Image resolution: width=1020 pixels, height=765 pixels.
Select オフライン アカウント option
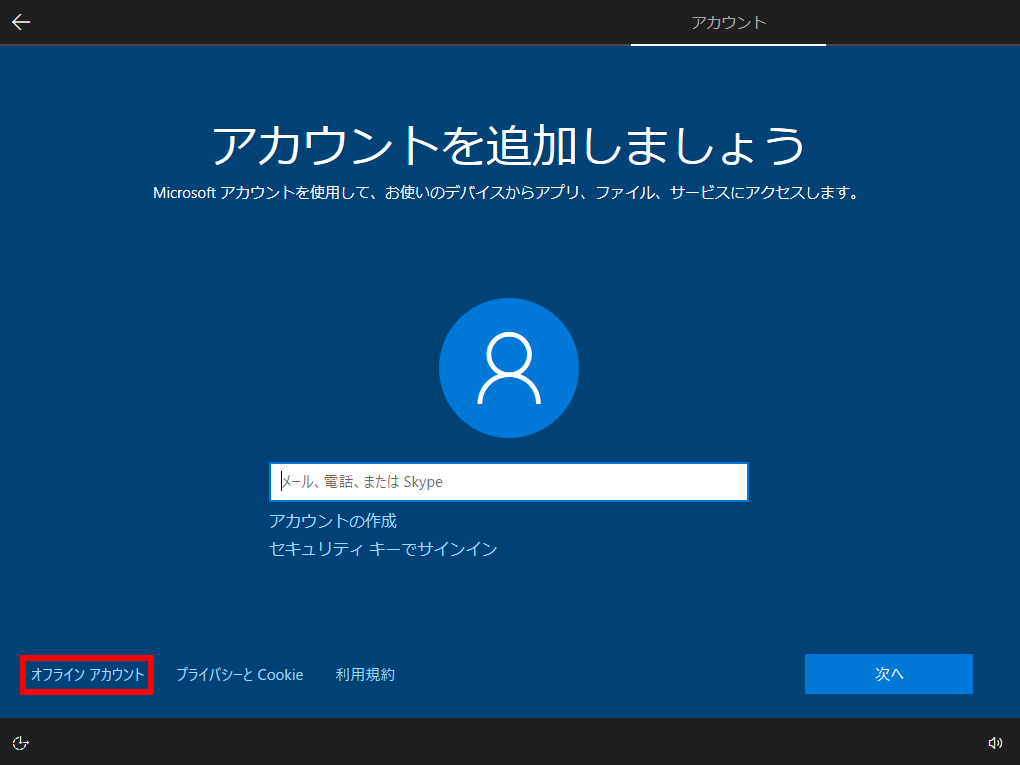tap(87, 675)
